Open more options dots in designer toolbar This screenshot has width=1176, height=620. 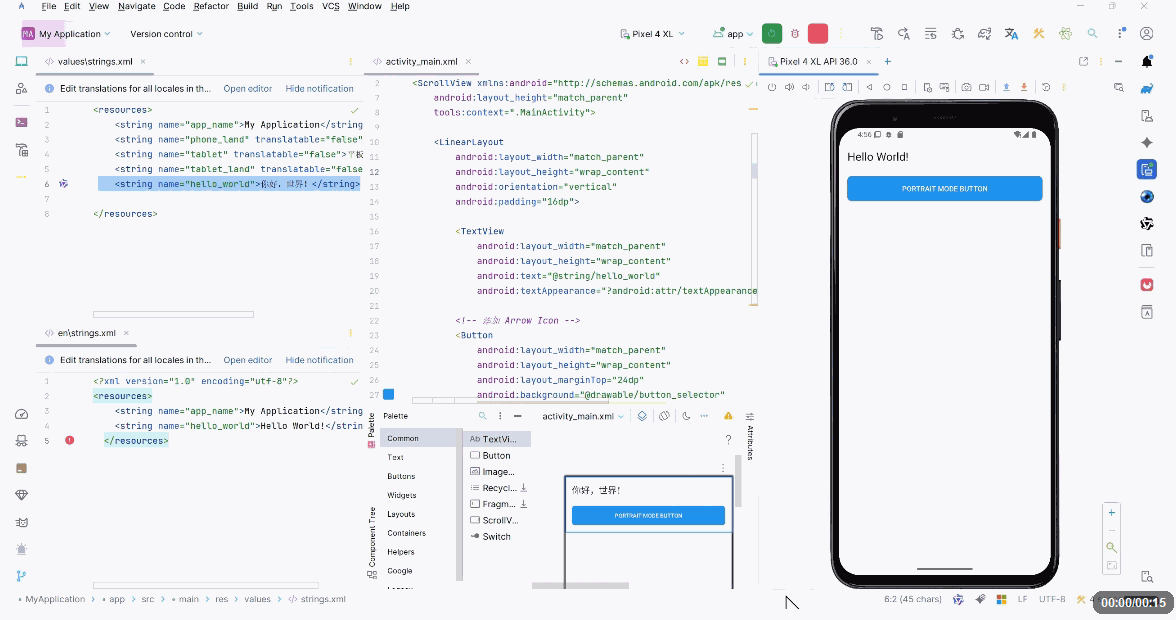tap(704, 415)
